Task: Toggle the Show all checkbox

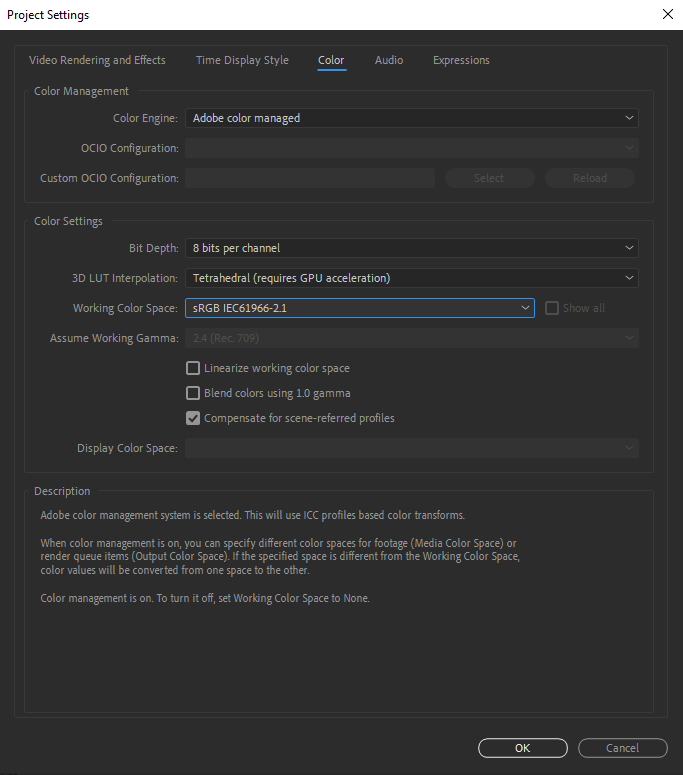Action: pos(552,308)
